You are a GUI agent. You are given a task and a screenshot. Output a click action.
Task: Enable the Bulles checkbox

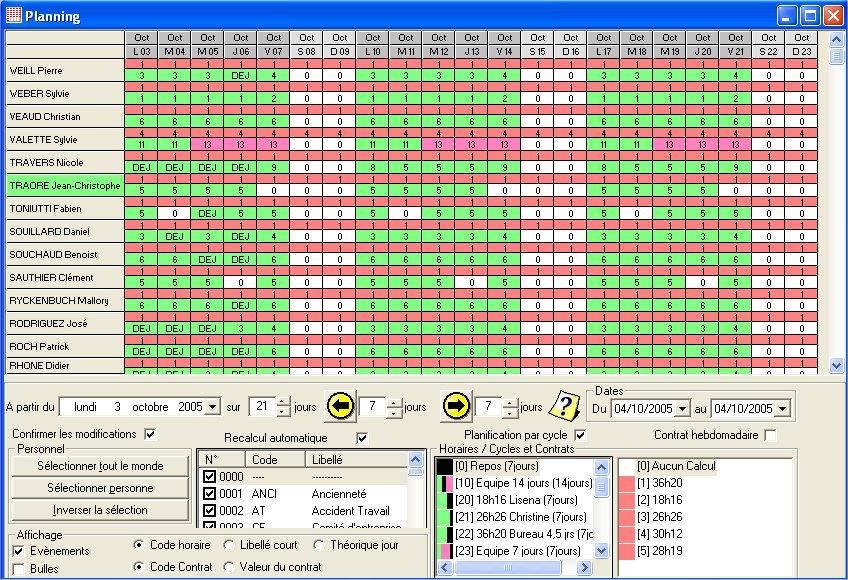click(18, 569)
